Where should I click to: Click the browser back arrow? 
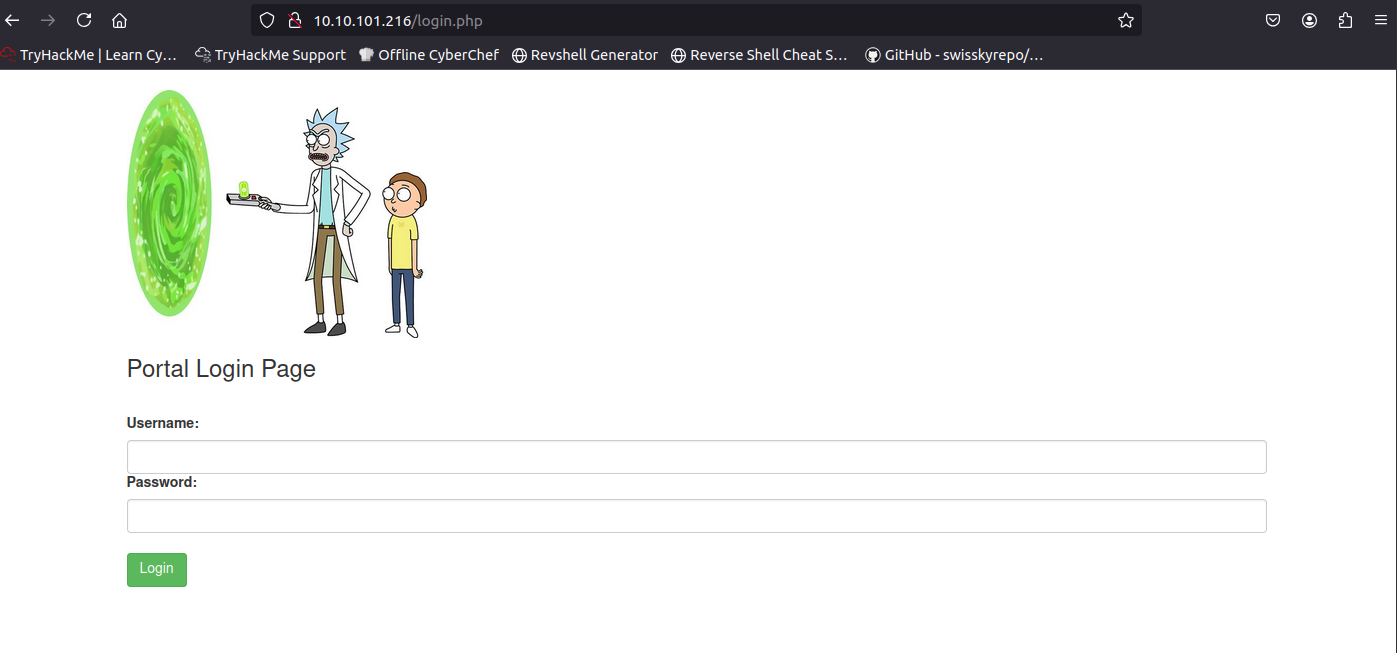point(12,20)
